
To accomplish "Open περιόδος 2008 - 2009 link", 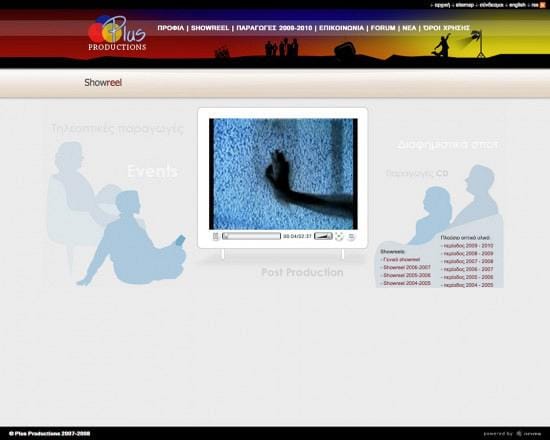I will coord(468,253).
